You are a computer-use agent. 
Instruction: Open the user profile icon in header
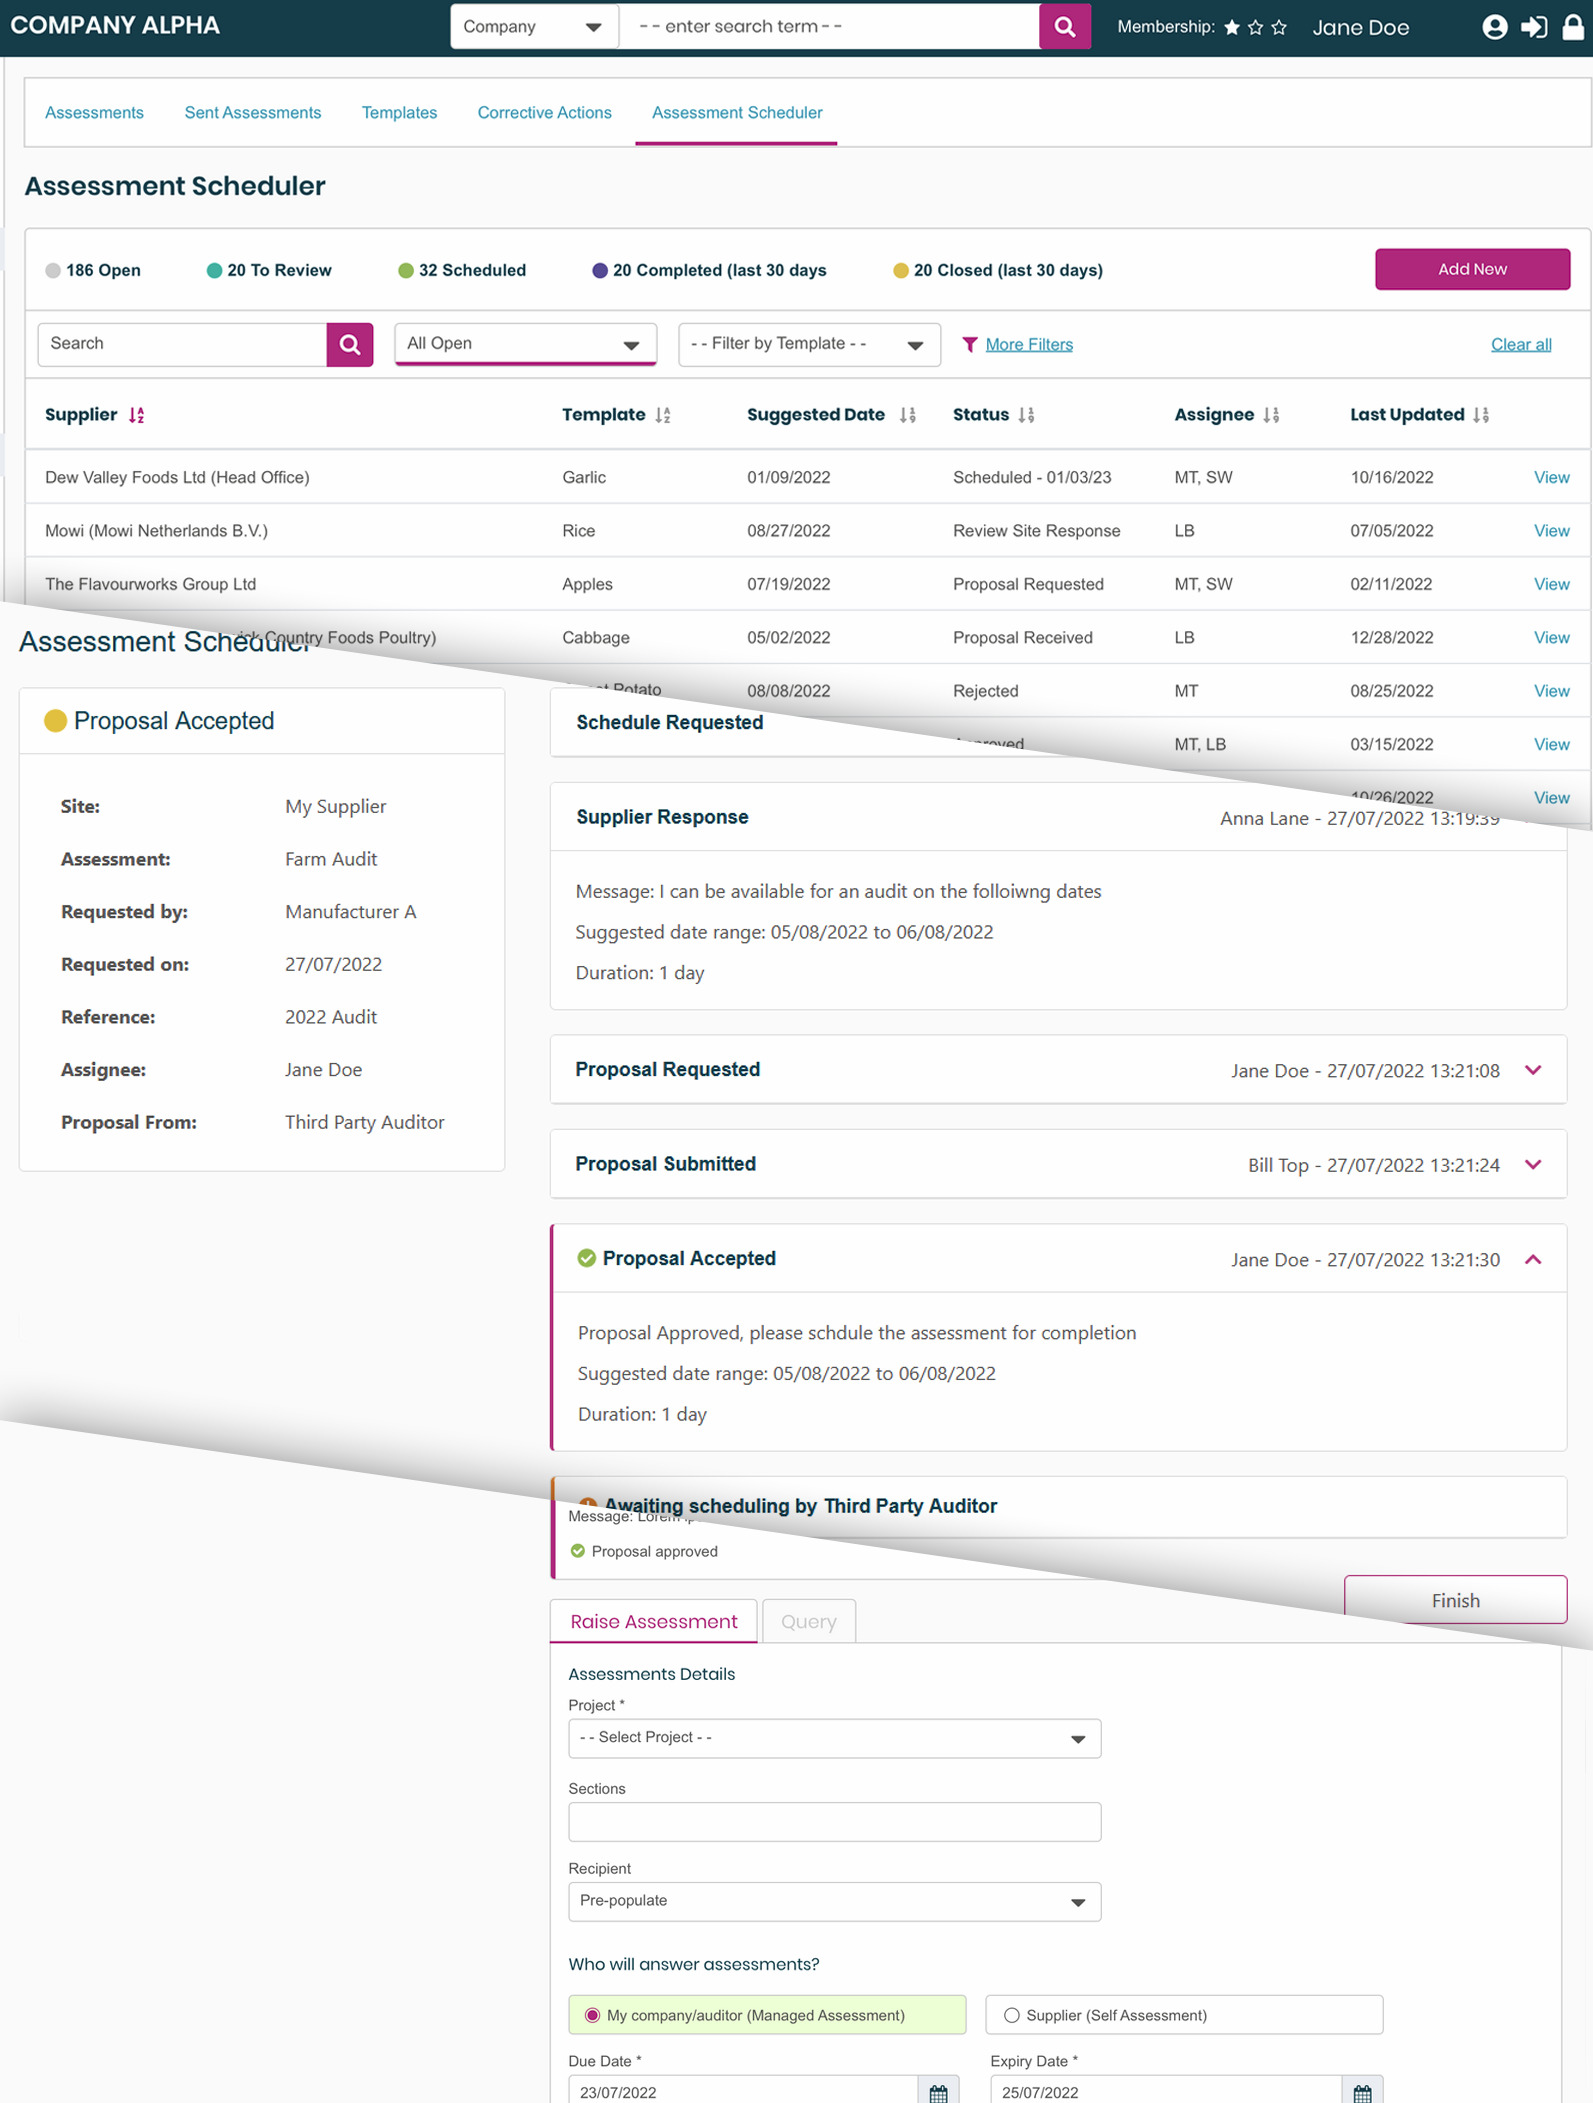click(x=1494, y=27)
